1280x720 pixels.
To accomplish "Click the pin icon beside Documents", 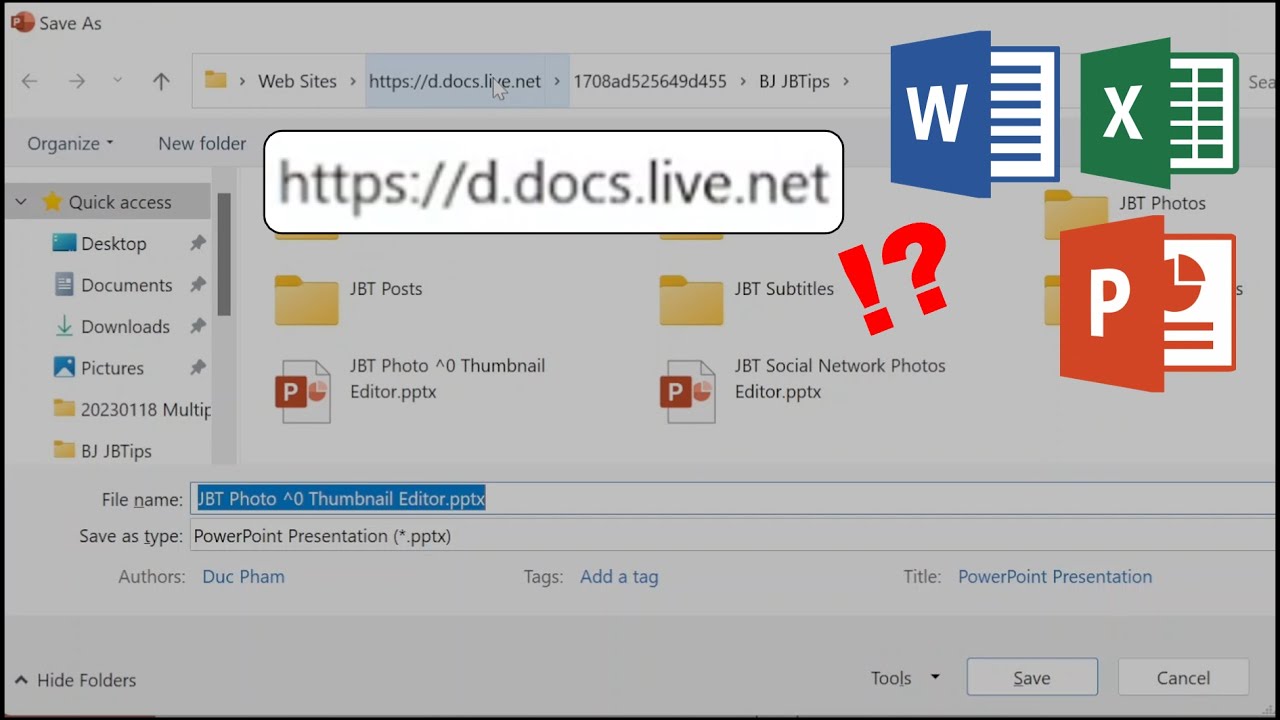I will click(x=198, y=285).
